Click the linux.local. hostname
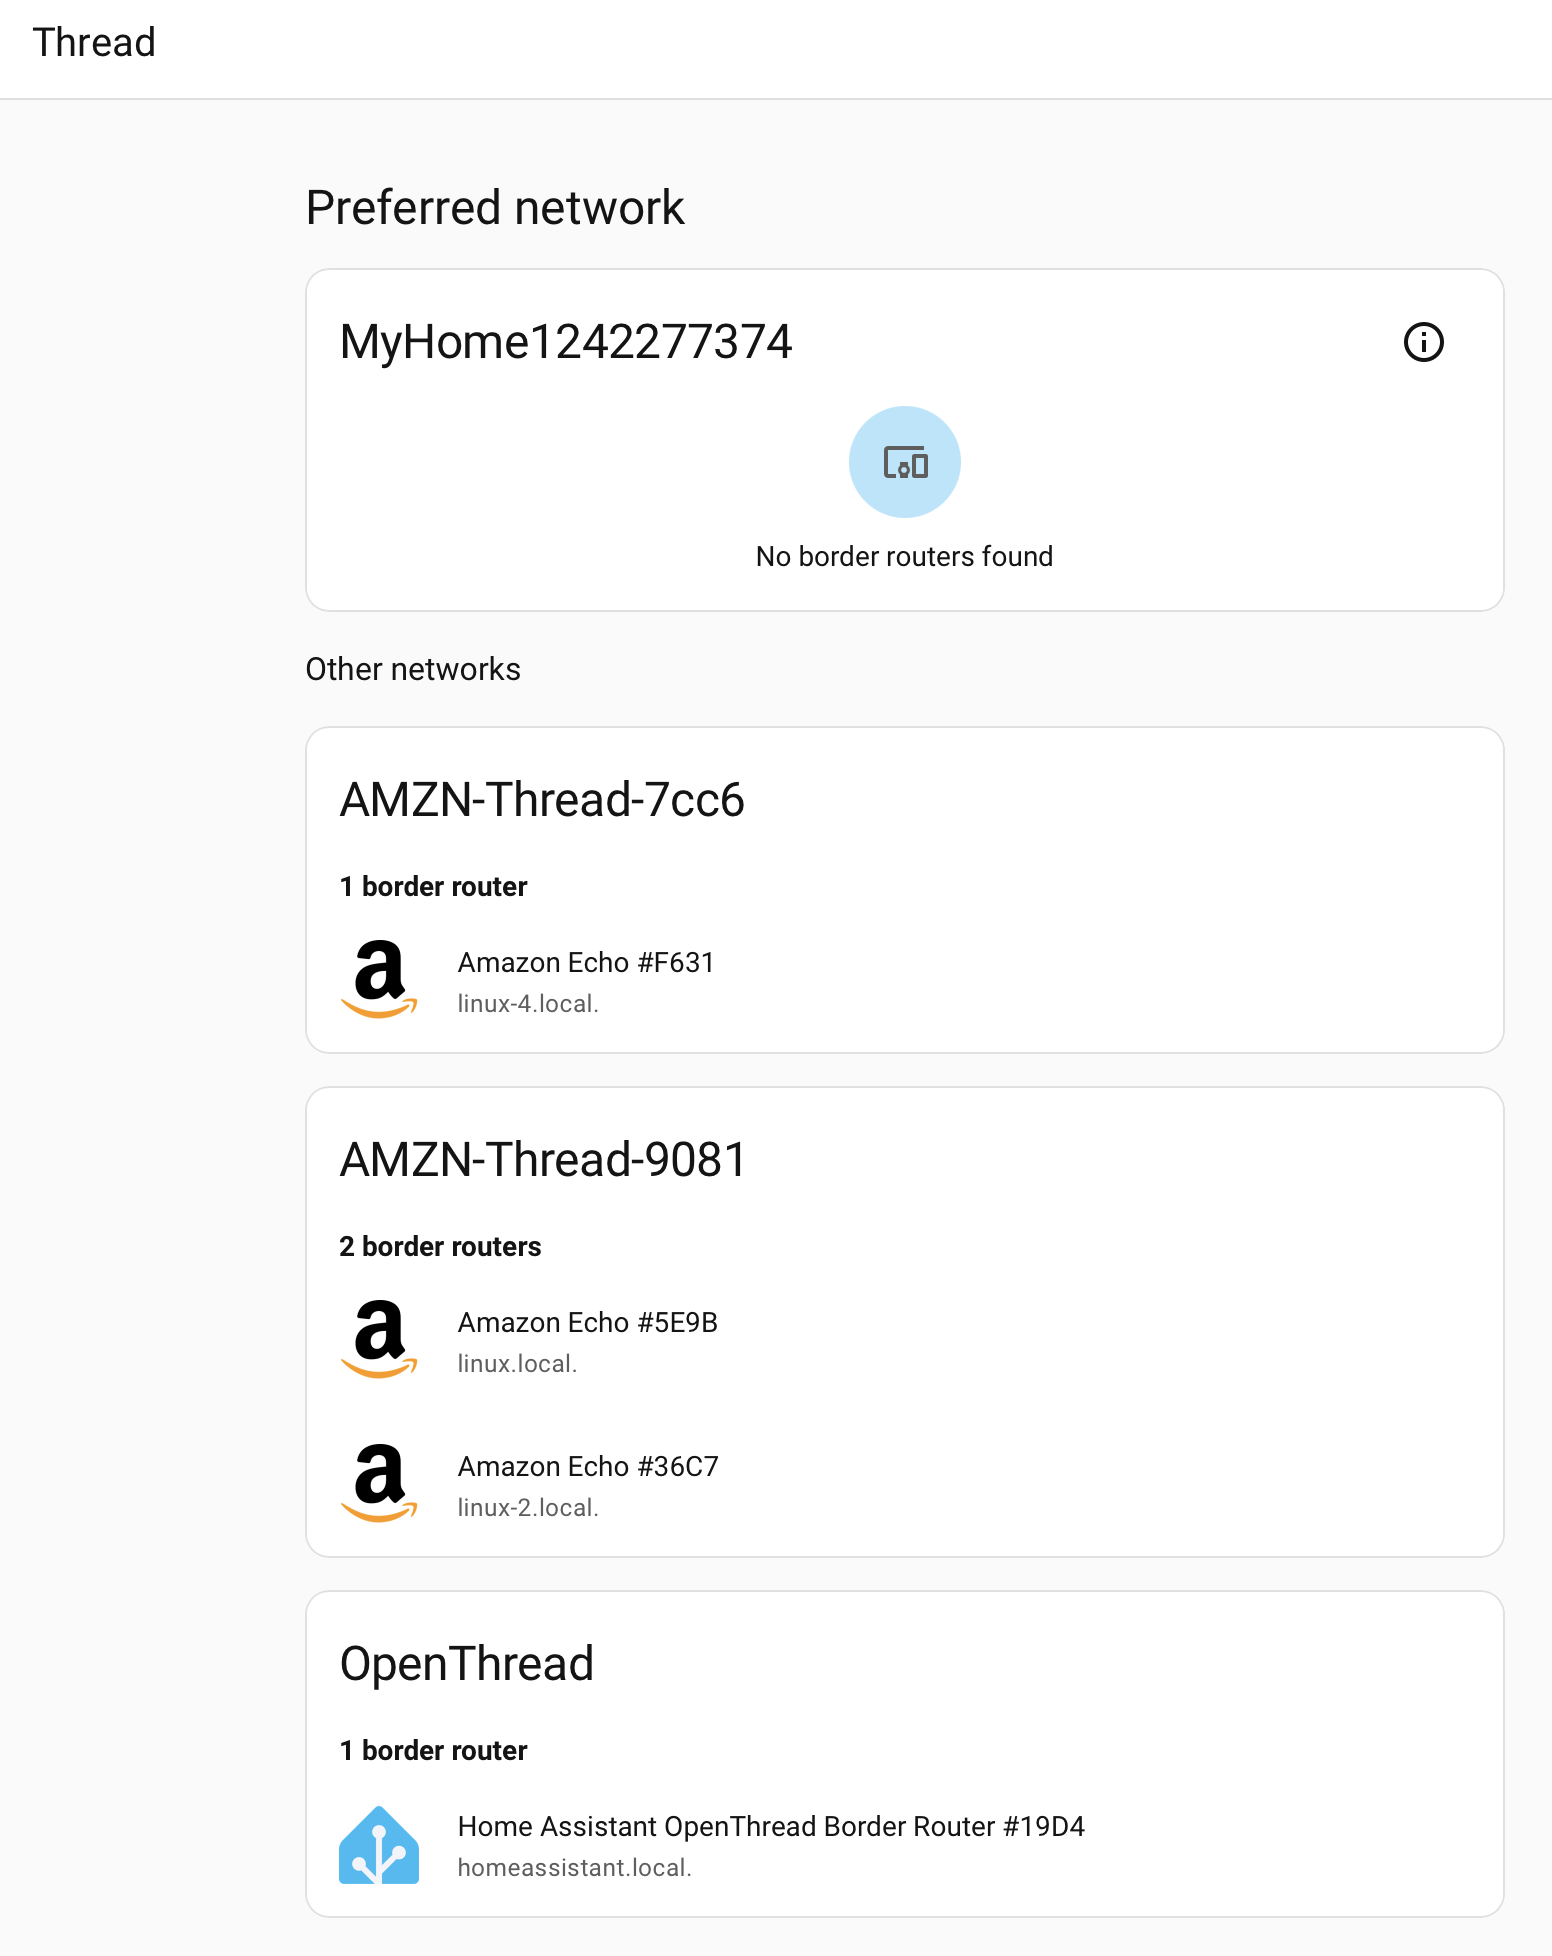The height and width of the screenshot is (1956, 1552). (517, 1364)
